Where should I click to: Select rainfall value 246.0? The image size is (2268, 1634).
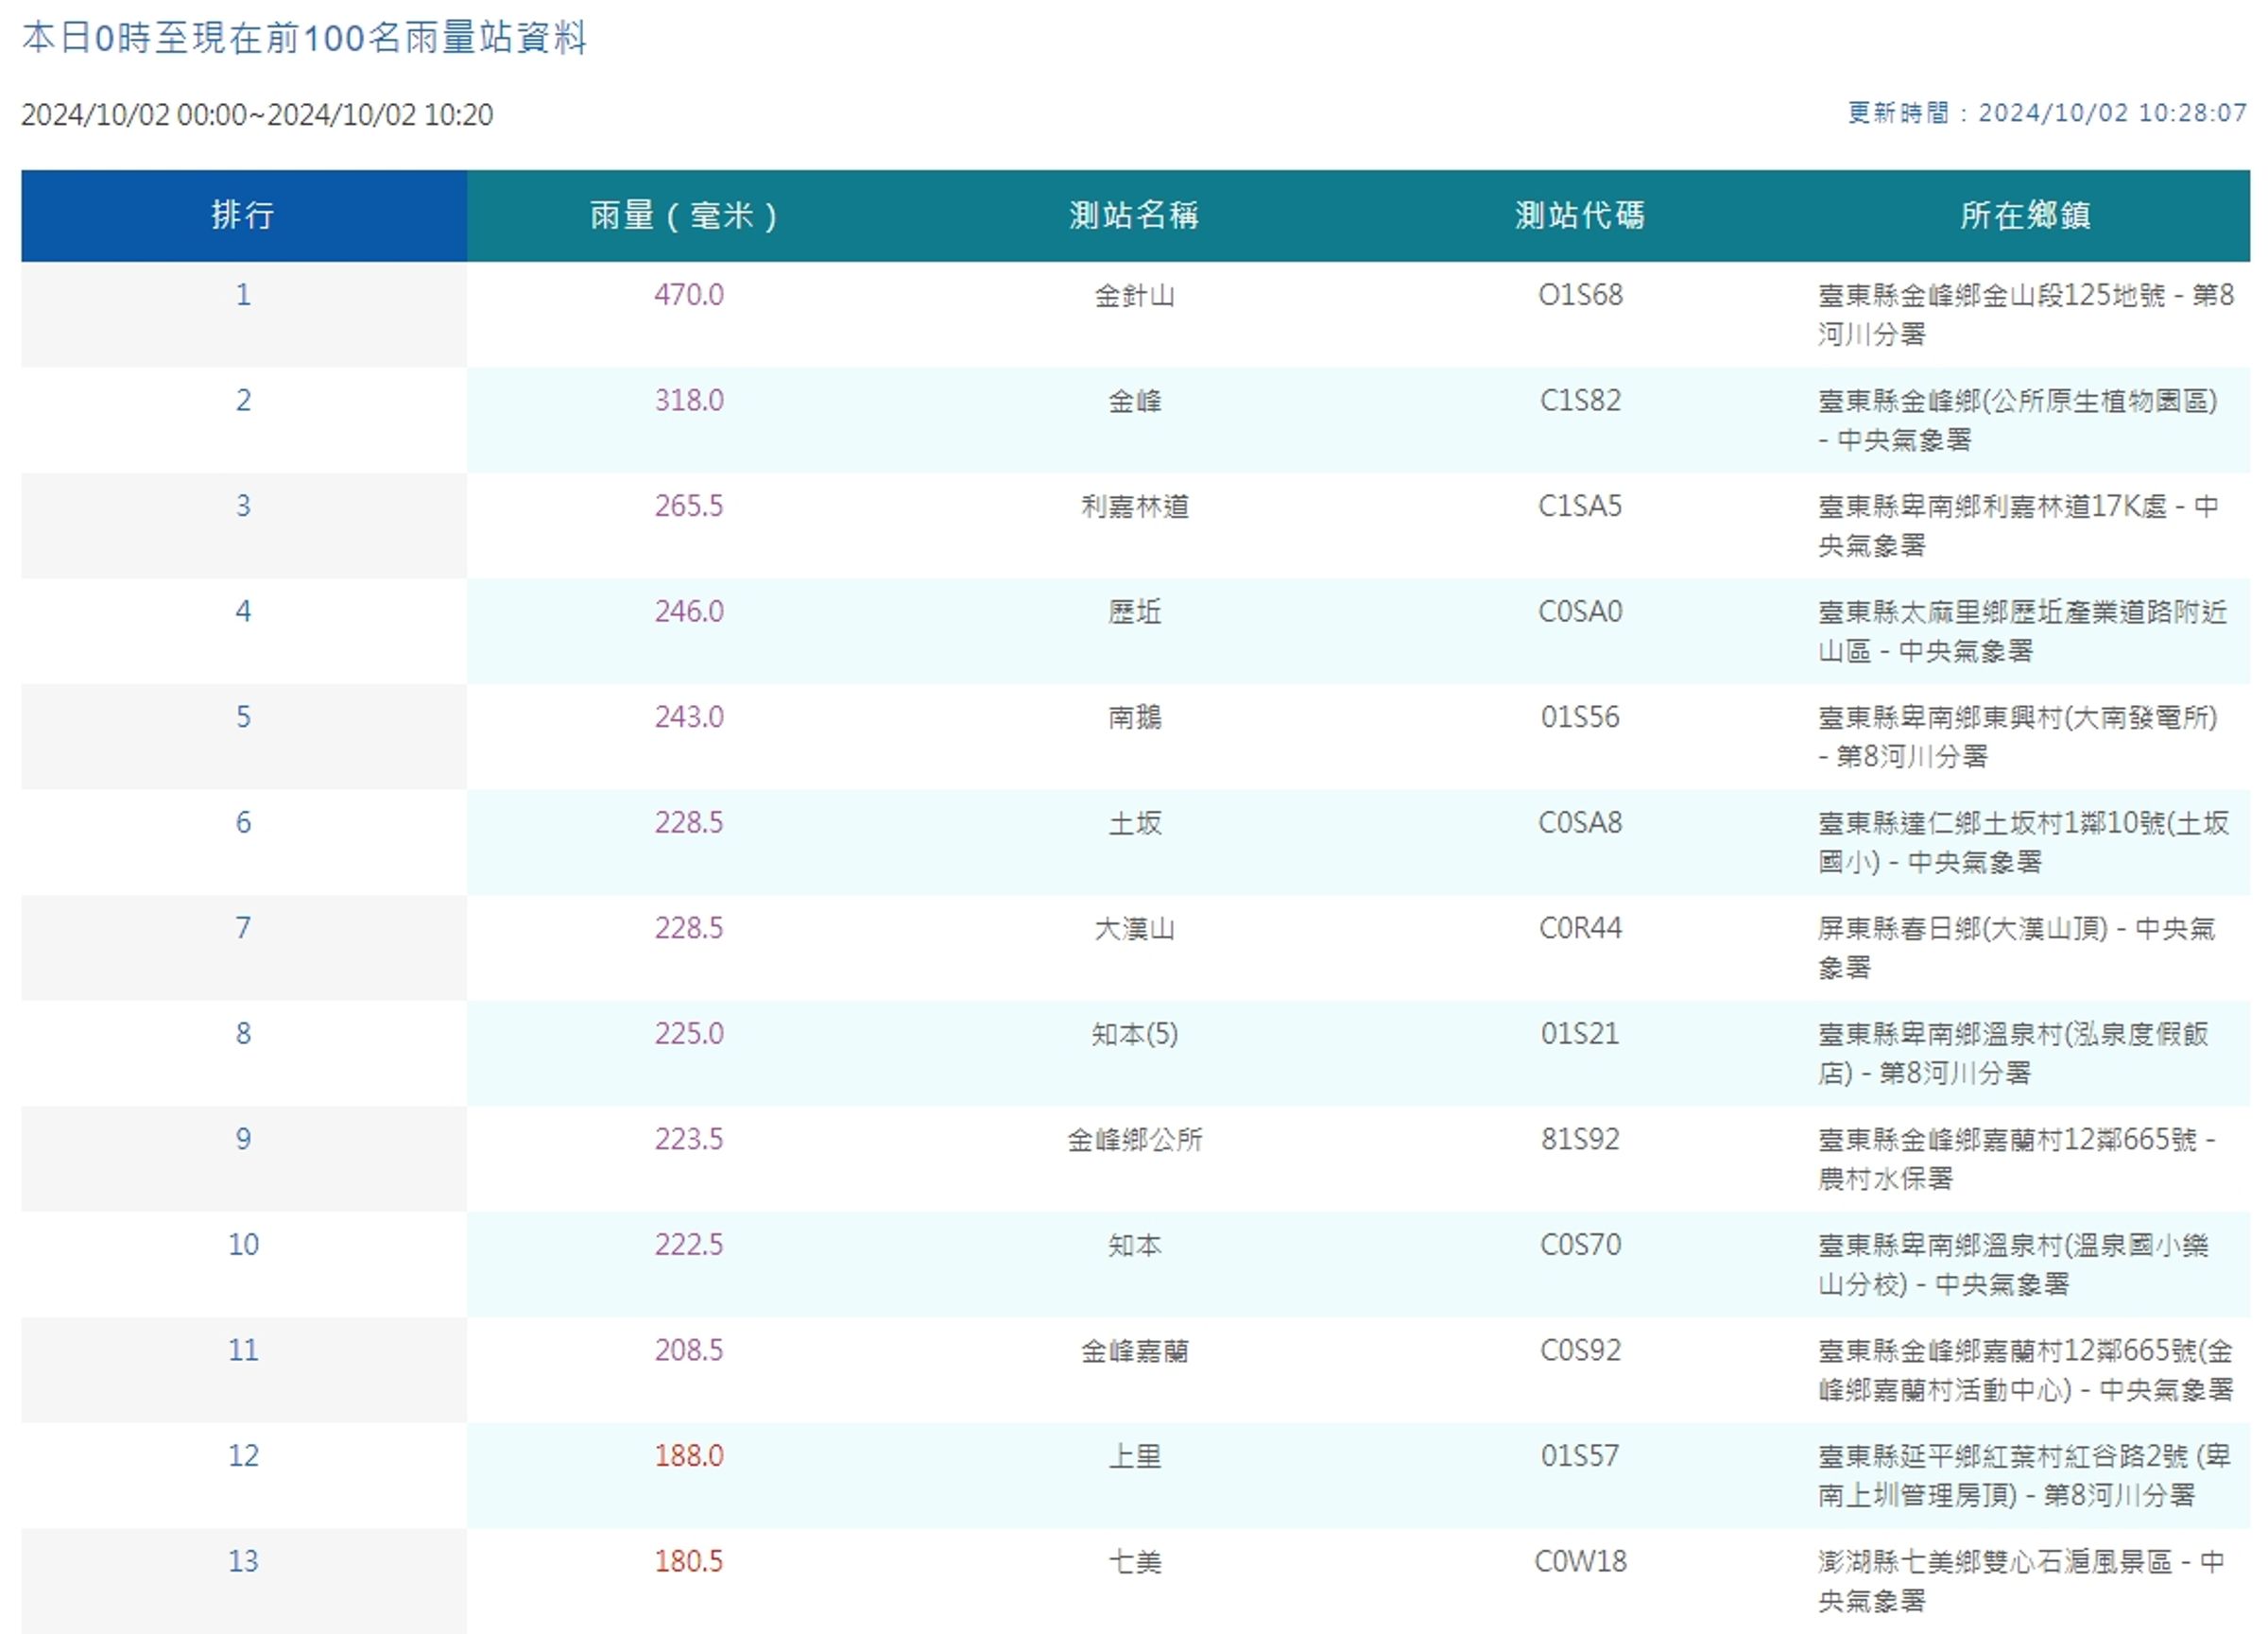(688, 611)
